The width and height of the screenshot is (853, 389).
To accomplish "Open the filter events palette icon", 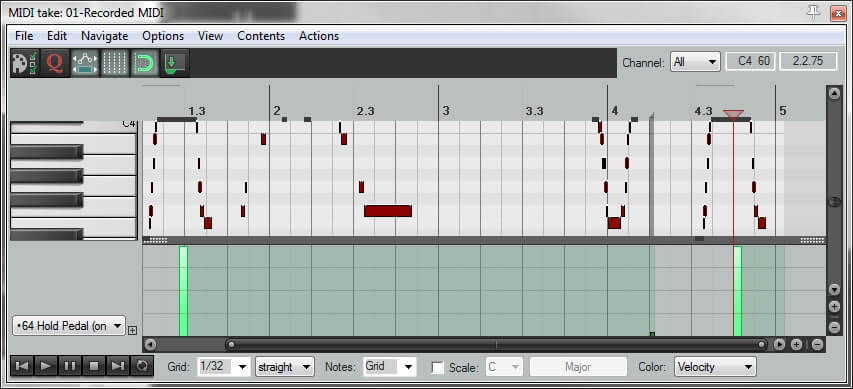I will click(25, 63).
